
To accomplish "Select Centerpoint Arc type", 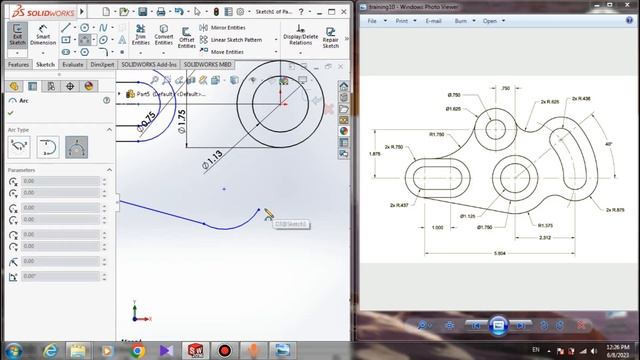I will [19, 147].
